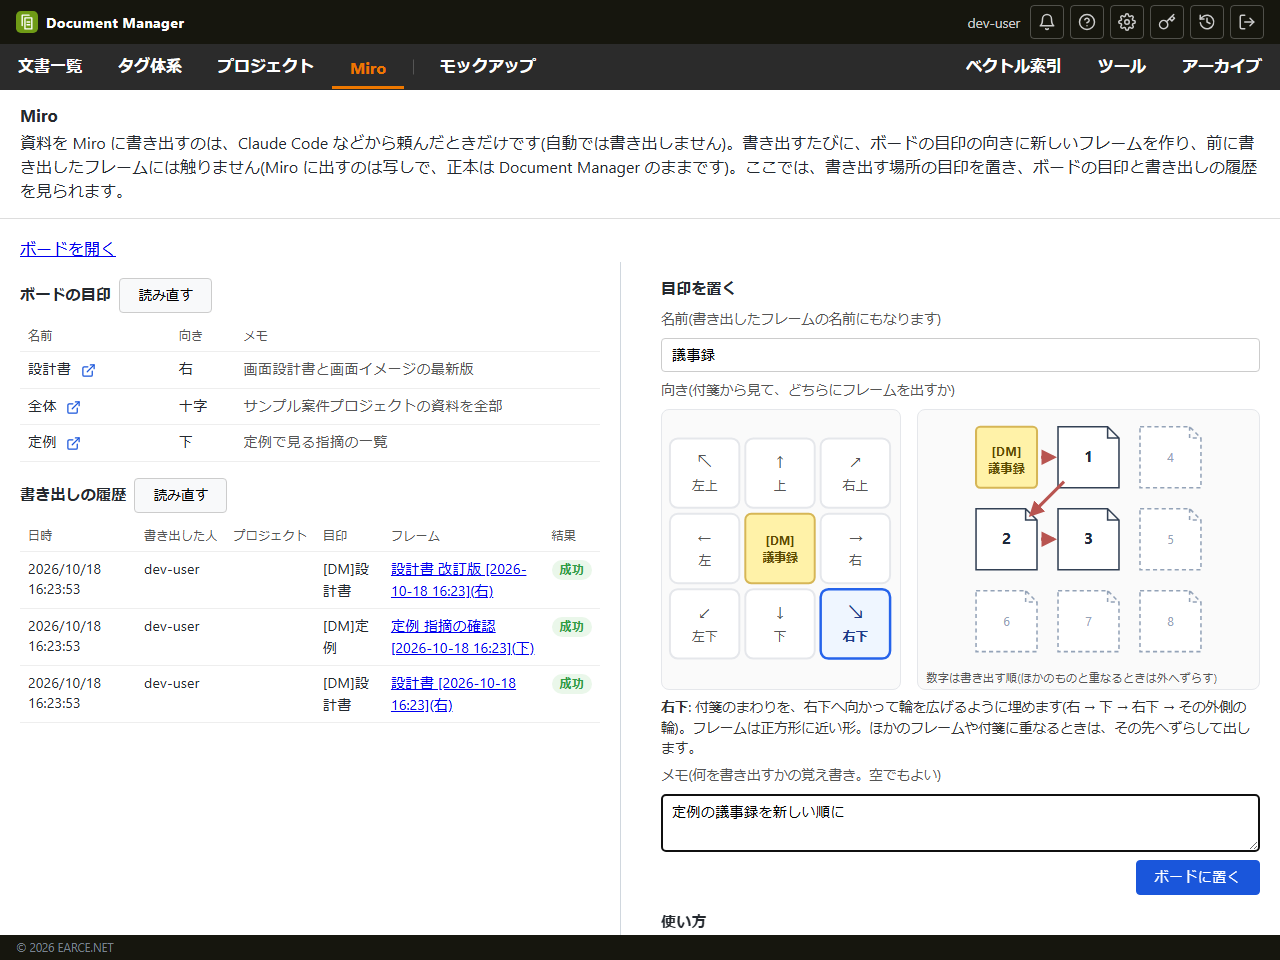Open the notifications bell icon
1280x960 pixels.
(1047, 22)
